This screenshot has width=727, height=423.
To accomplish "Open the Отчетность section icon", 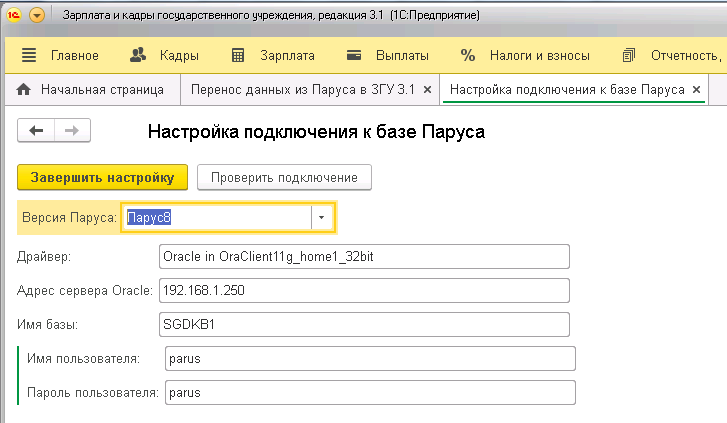I will [628, 55].
